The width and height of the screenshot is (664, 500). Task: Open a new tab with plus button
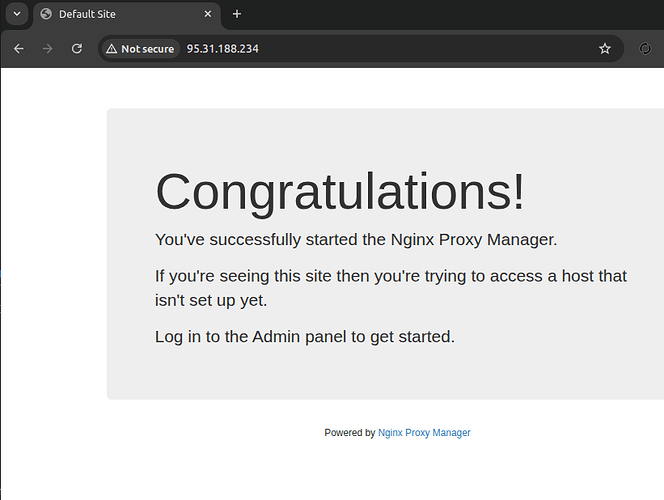pyautogui.click(x=237, y=14)
